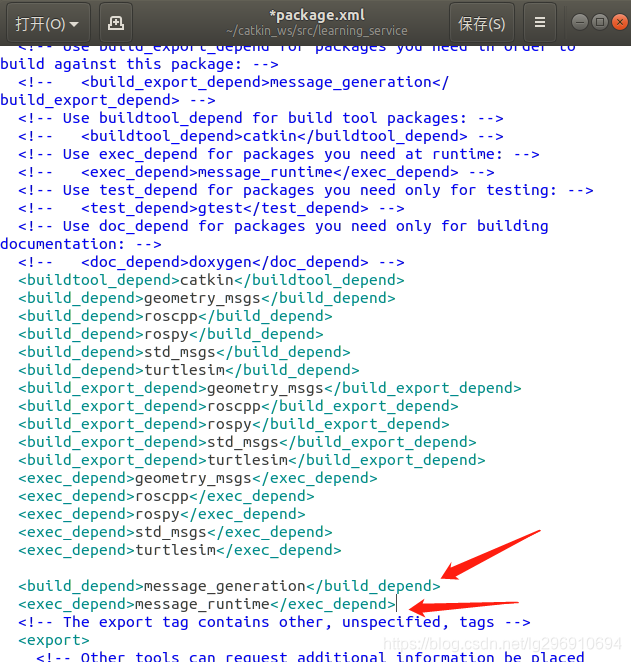Click build_export_depend rospy line

tap(234, 424)
